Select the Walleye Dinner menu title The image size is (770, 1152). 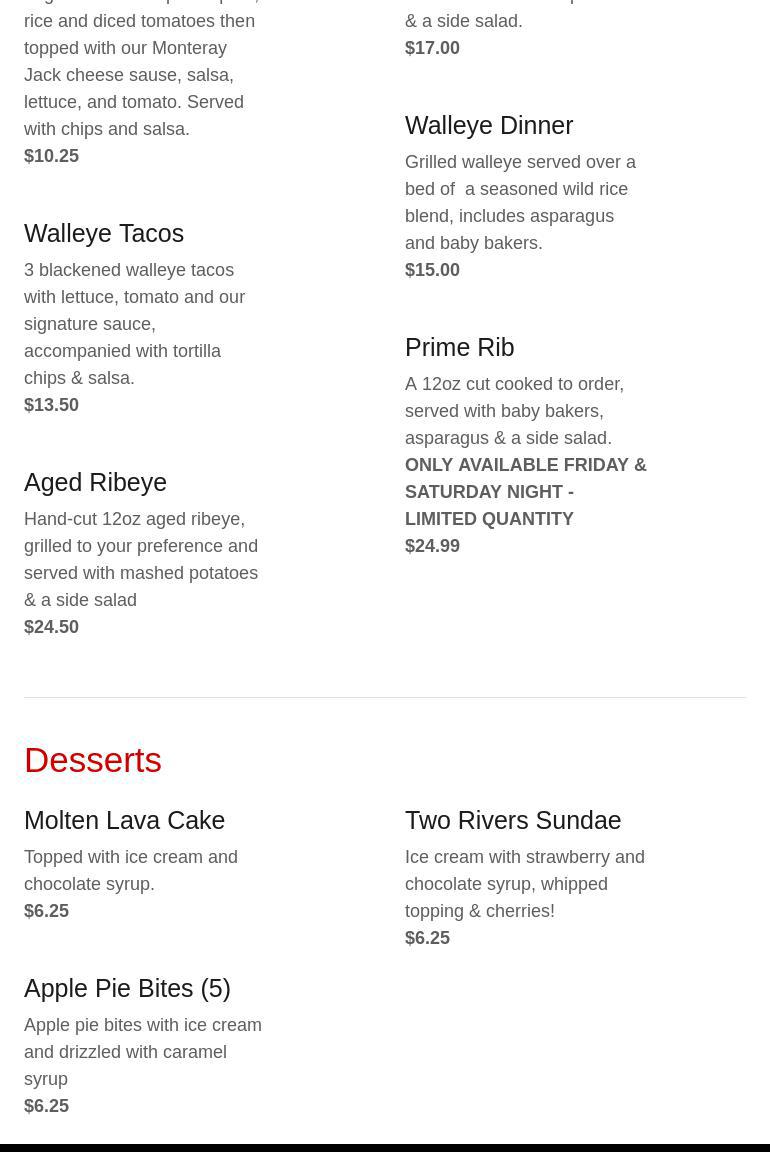pos(489,126)
